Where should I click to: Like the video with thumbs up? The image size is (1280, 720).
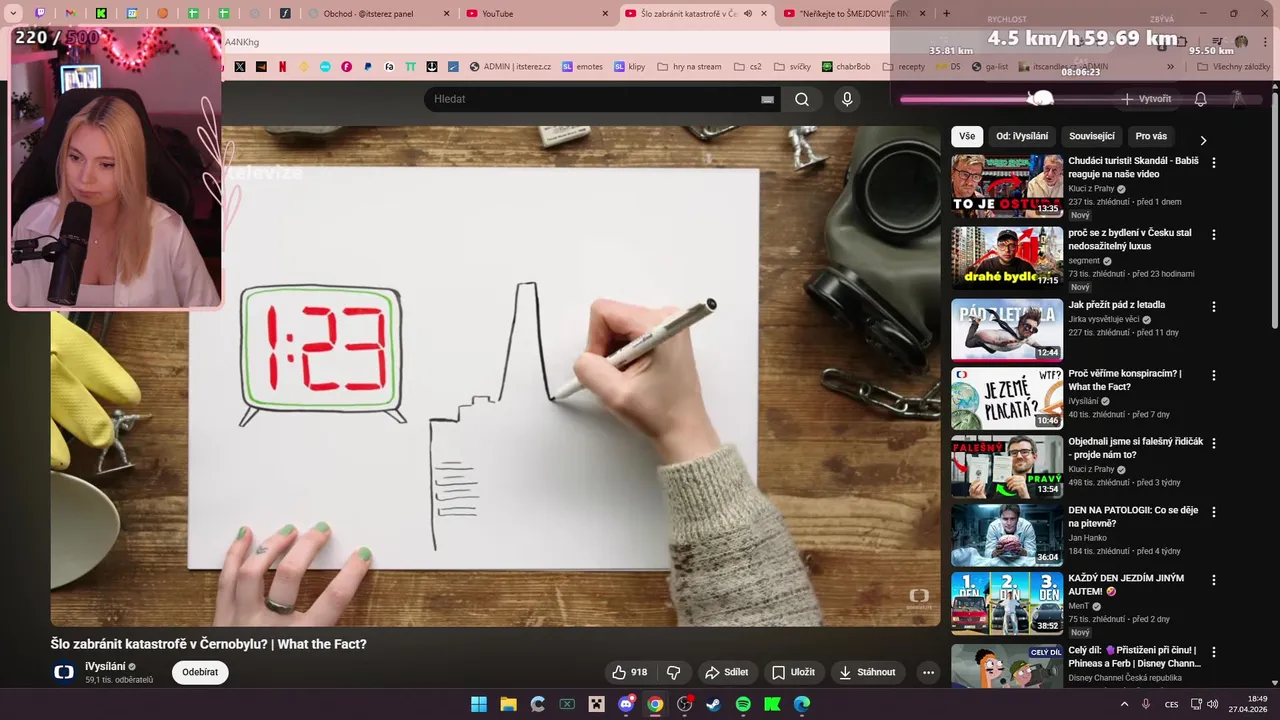tap(630, 672)
